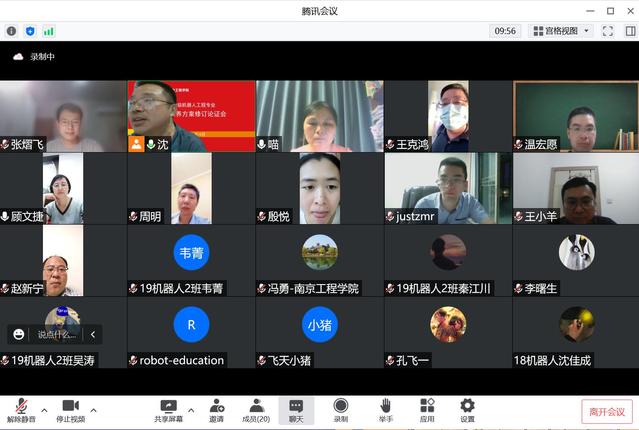Click Share Screen (共享屏幕)
The image size is (639, 430).
167,410
